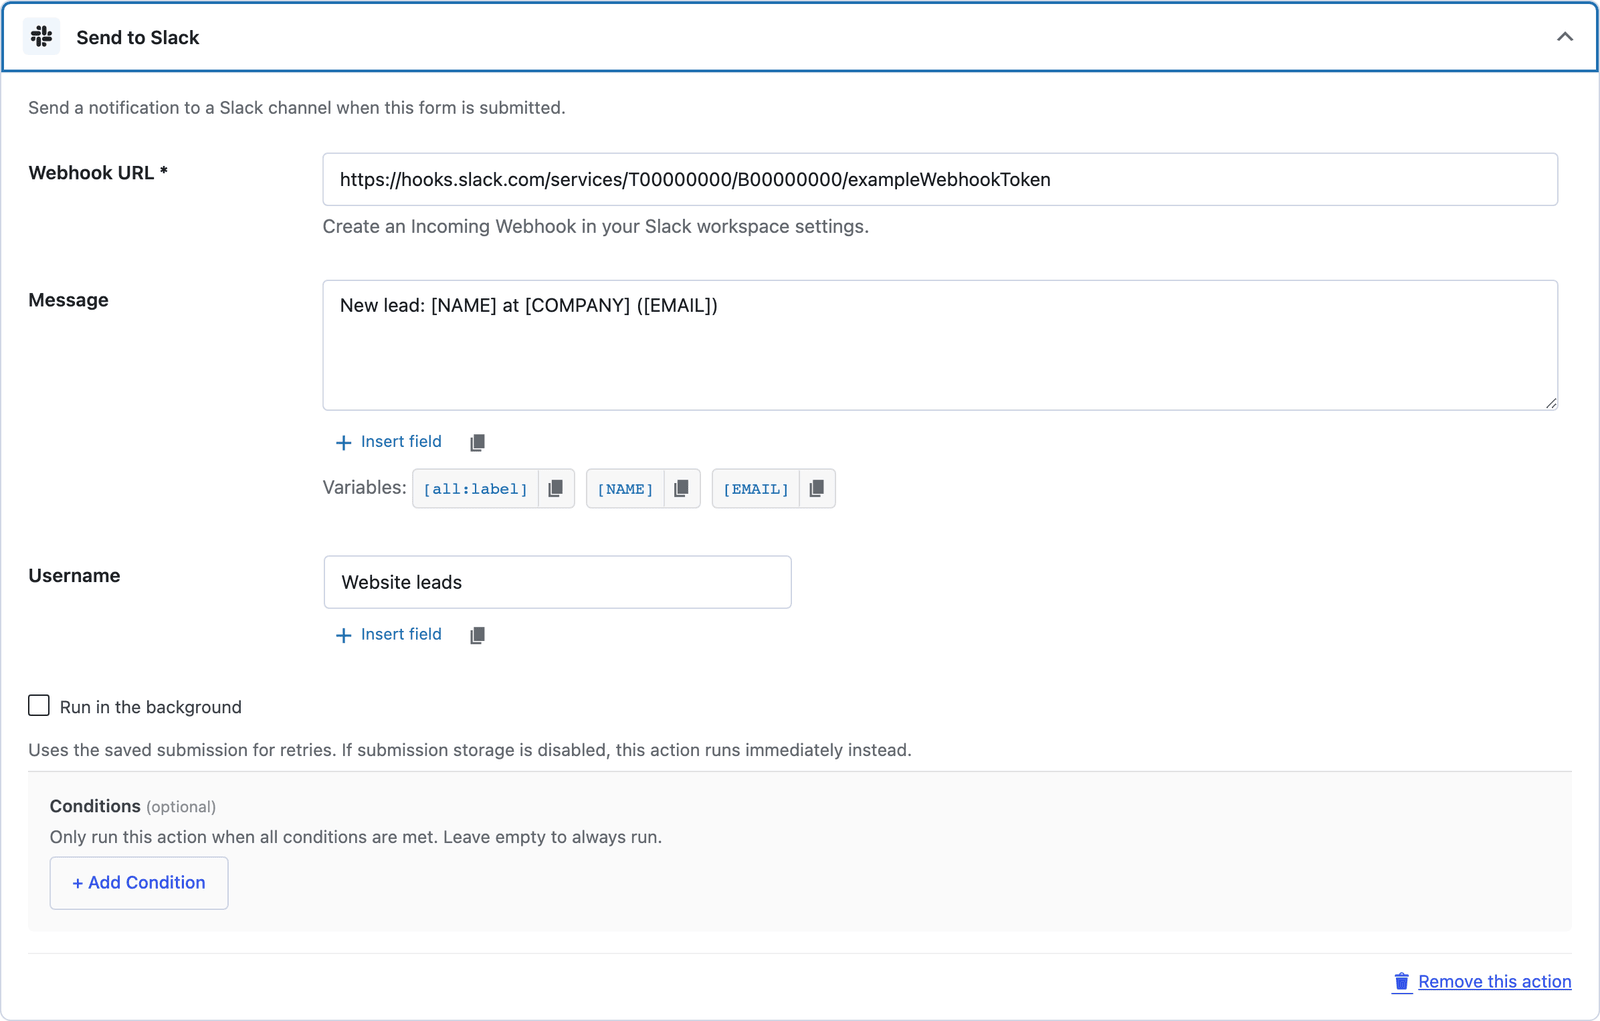Image resolution: width=1600 pixels, height=1021 pixels.
Task: Collapse the Send to Slack panel
Action: coord(1565,37)
